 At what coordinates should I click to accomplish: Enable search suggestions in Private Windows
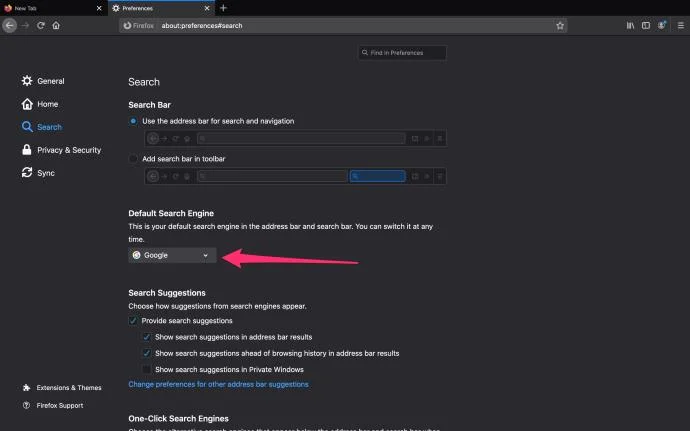coord(147,369)
